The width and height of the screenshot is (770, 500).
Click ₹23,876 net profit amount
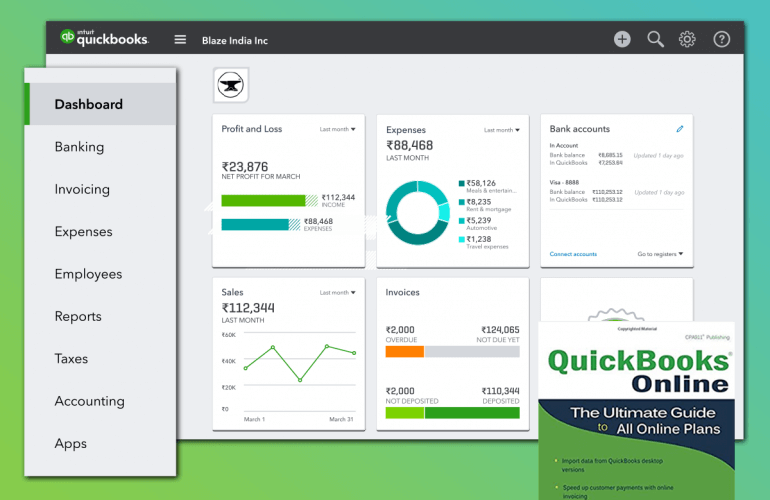point(245,167)
